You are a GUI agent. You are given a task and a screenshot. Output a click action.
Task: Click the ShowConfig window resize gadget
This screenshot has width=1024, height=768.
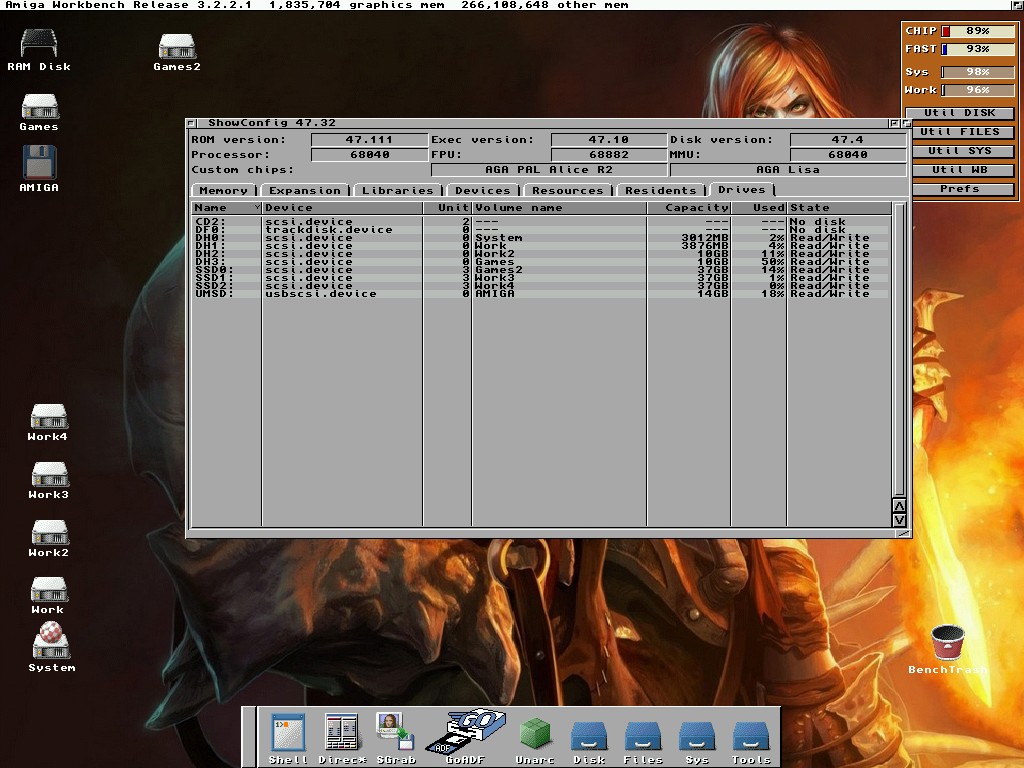click(903, 534)
